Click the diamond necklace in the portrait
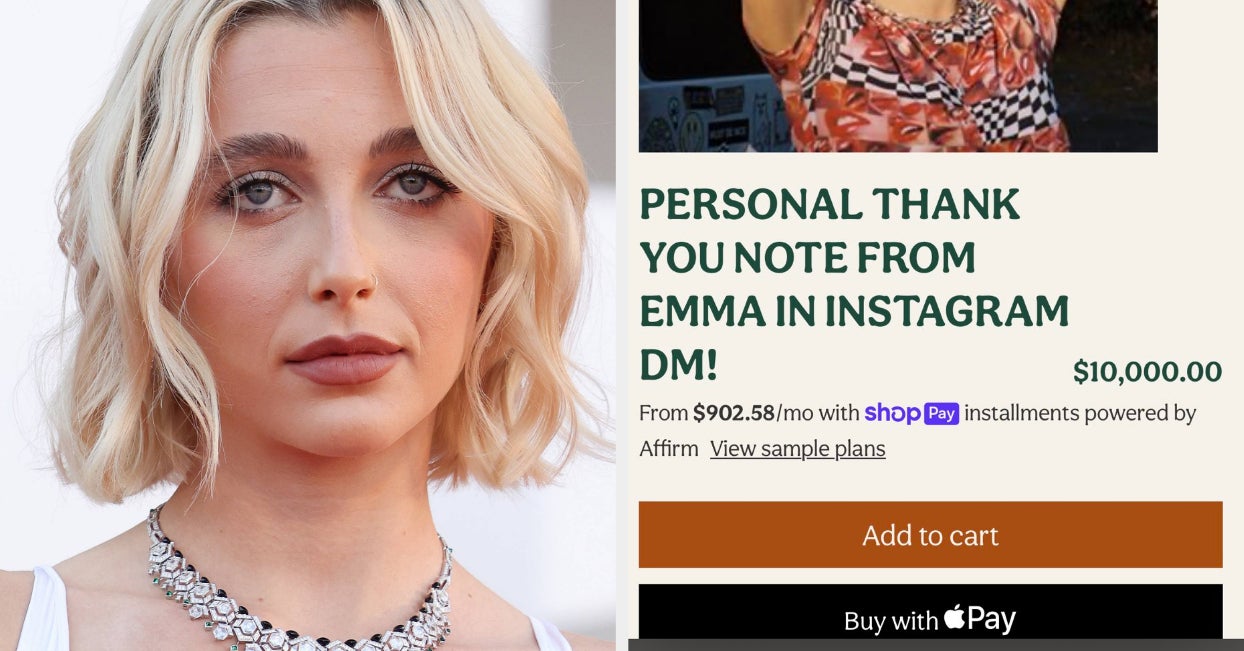Screen dimensions: 1244x651 pos(300,585)
